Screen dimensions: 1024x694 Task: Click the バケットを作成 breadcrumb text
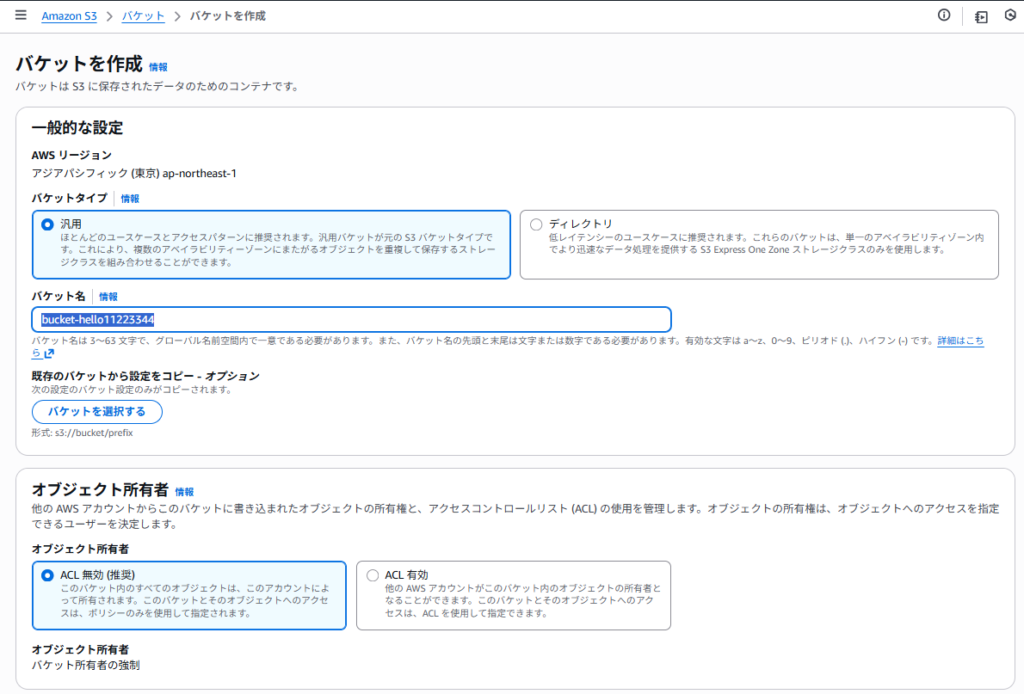pyautogui.click(x=227, y=17)
